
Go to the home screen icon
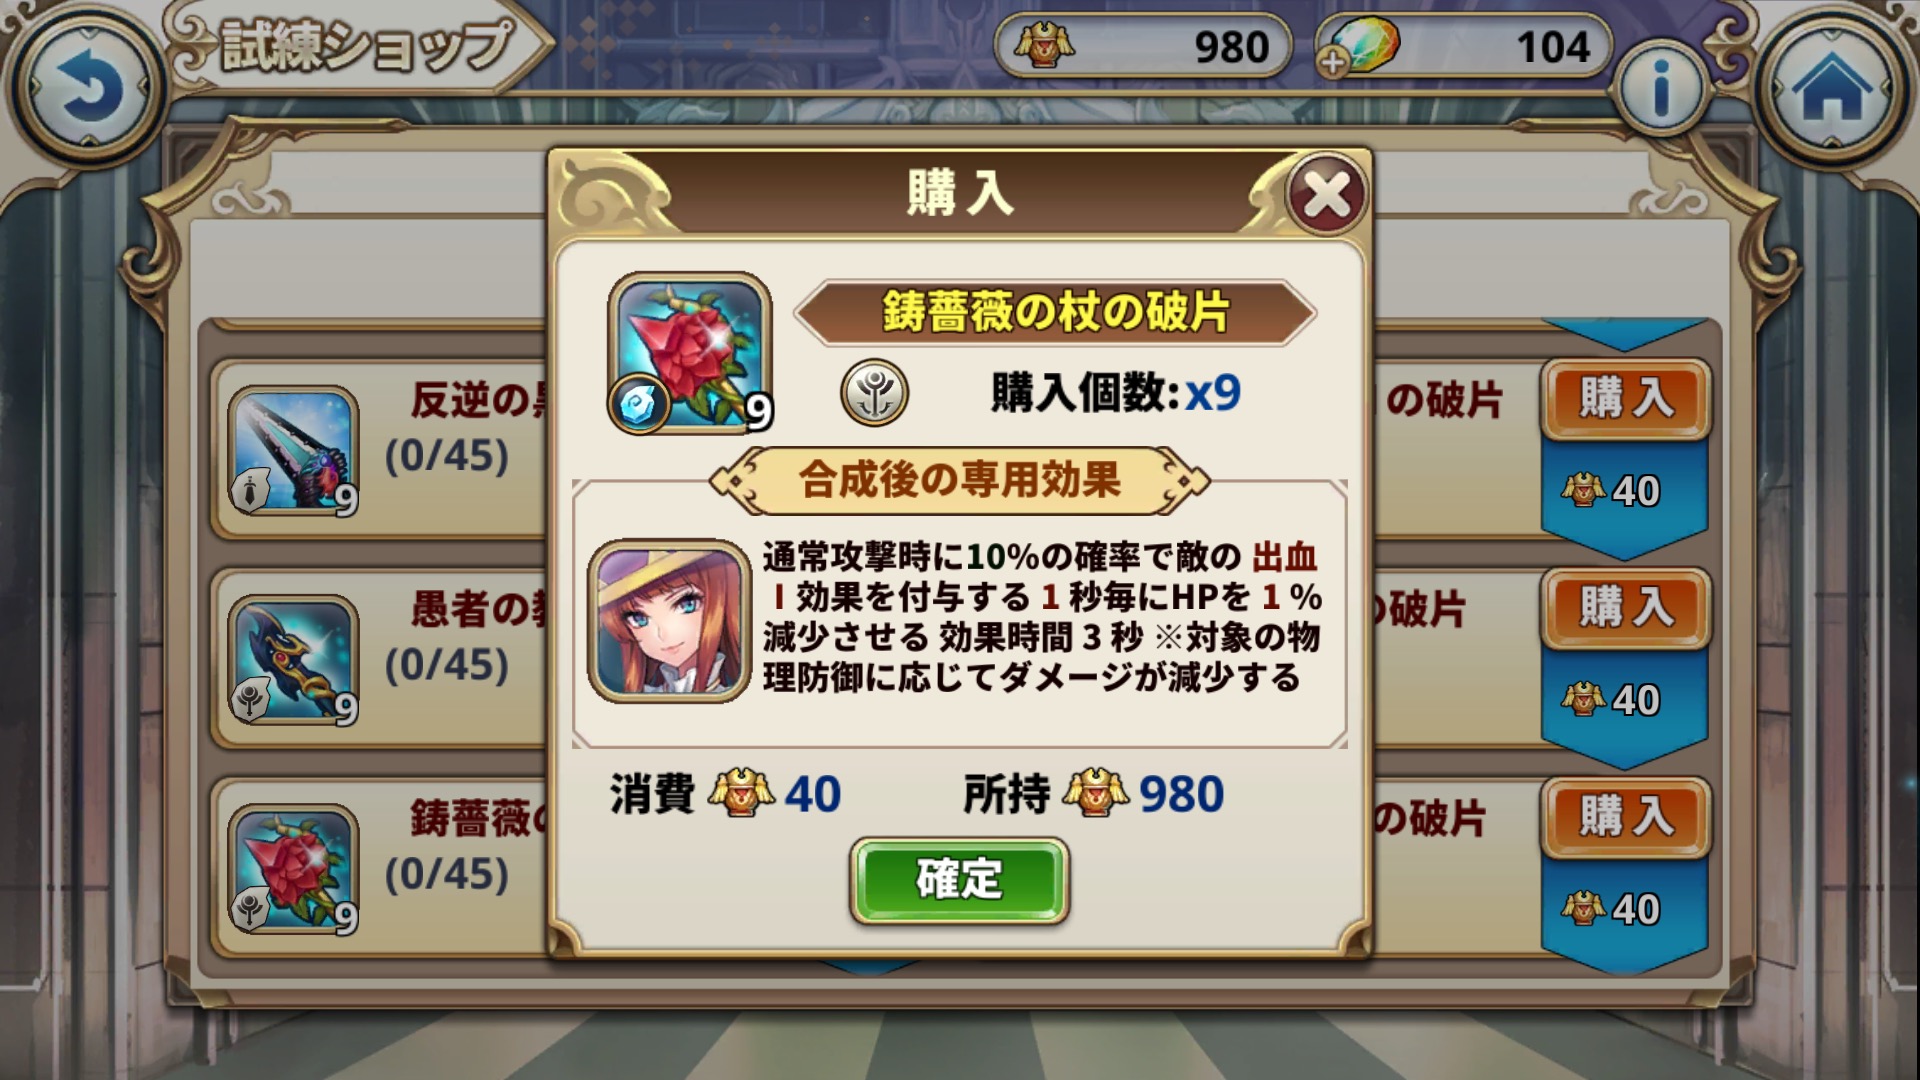1833,90
